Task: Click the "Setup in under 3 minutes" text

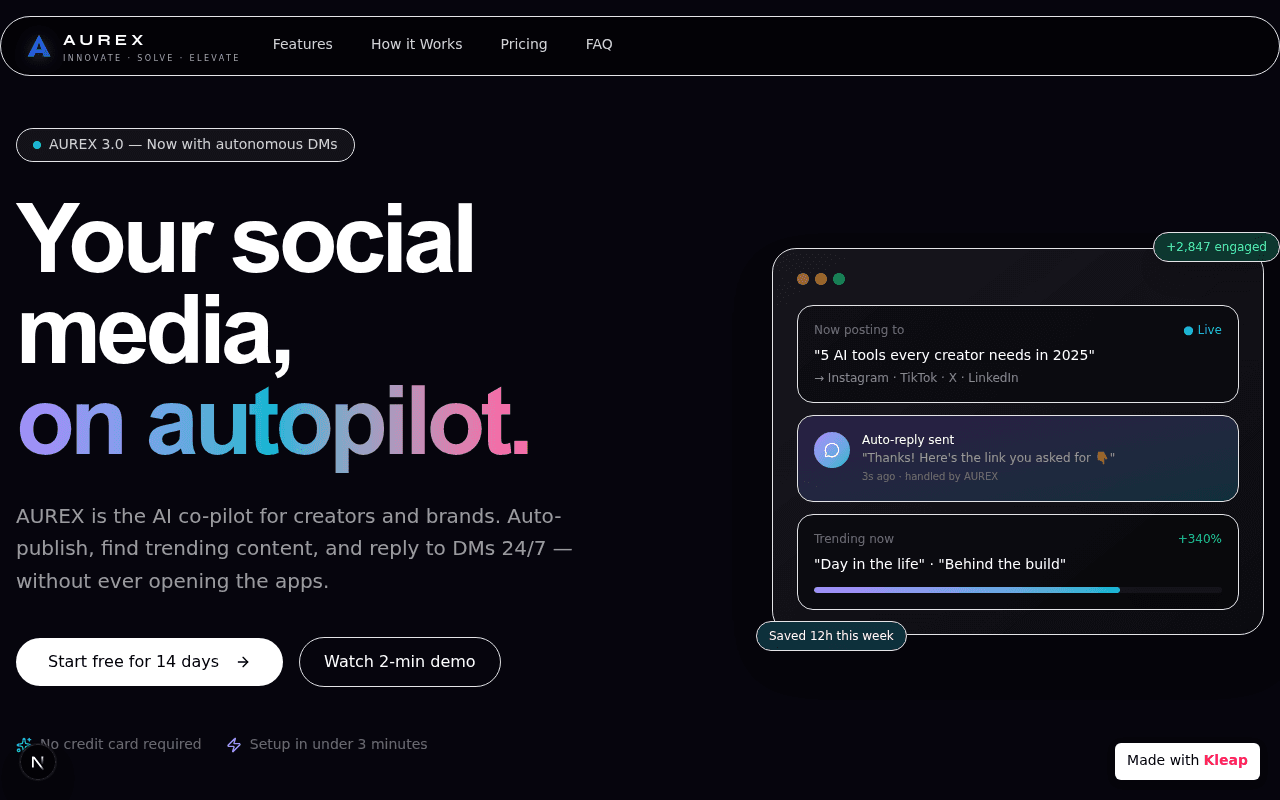Action: click(x=339, y=744)
